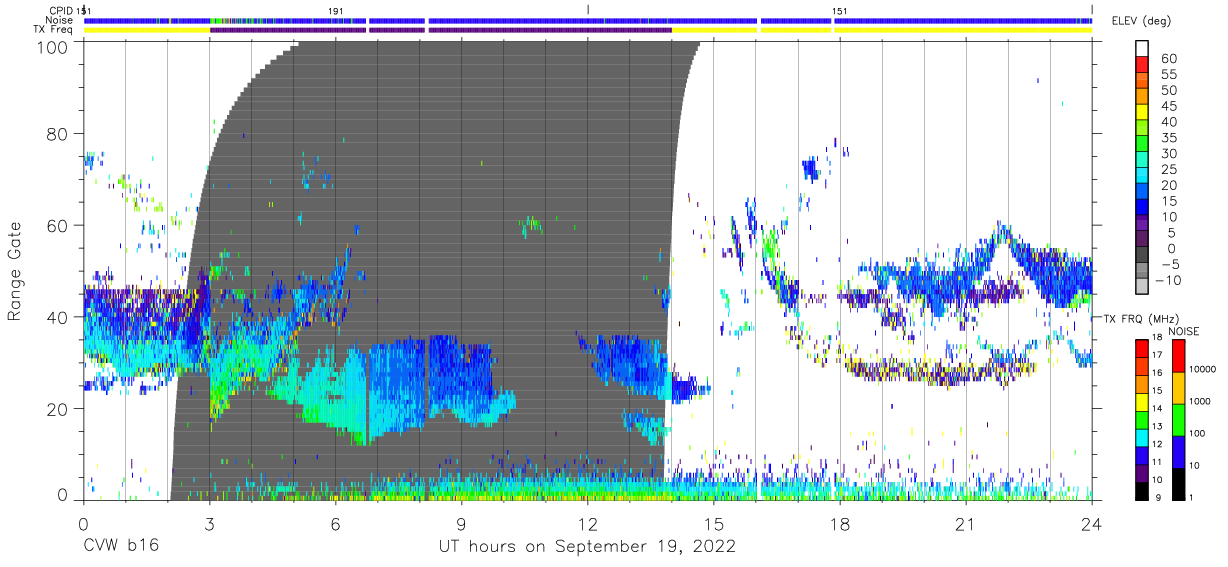Click the ELEV colorbar value '−10'

point(1168,280)
